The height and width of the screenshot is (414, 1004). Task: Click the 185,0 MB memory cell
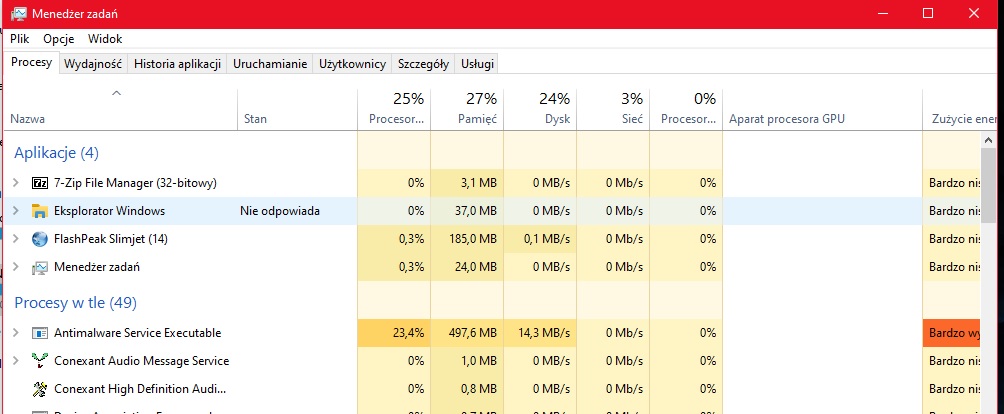(467, 239)
